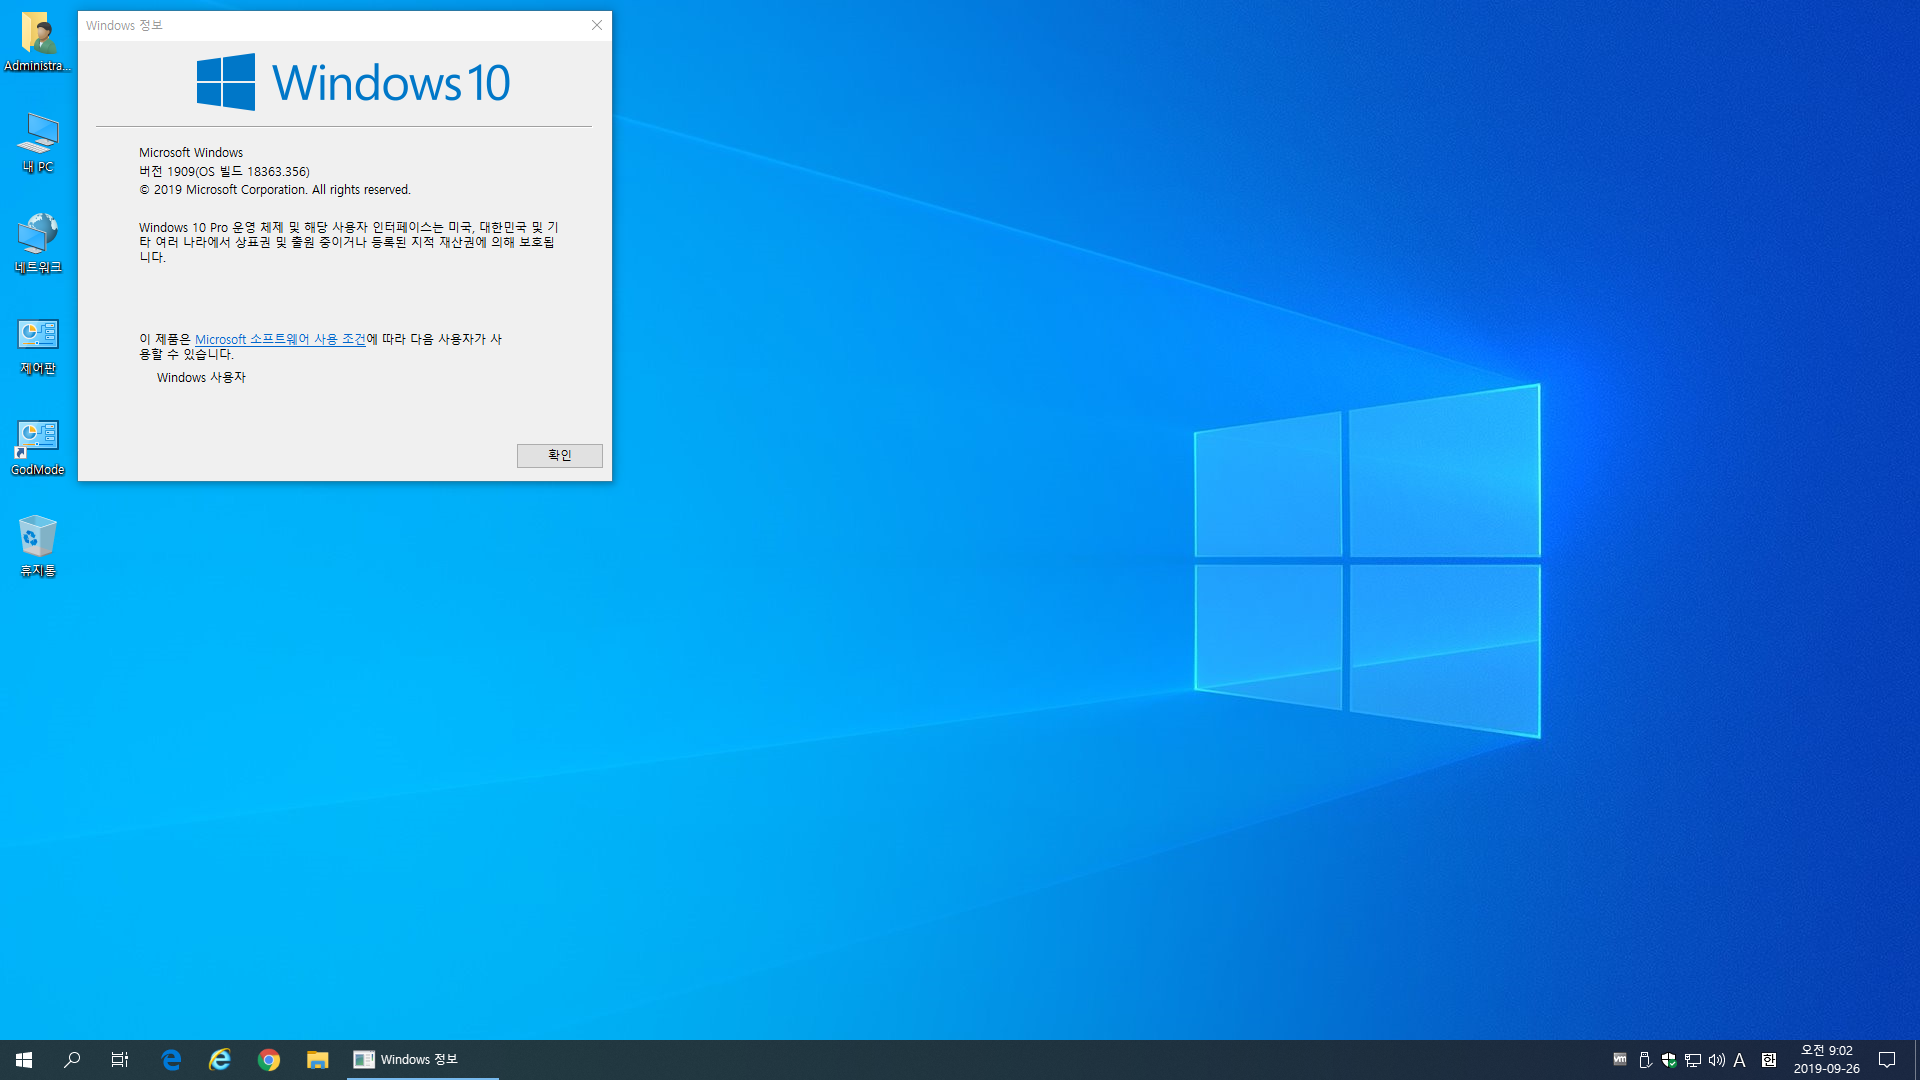Image resolution: width=1920 pixels, height=1080 pixels.
Task: Select the 네트워크 desktop icon
Action: point(38,244)
